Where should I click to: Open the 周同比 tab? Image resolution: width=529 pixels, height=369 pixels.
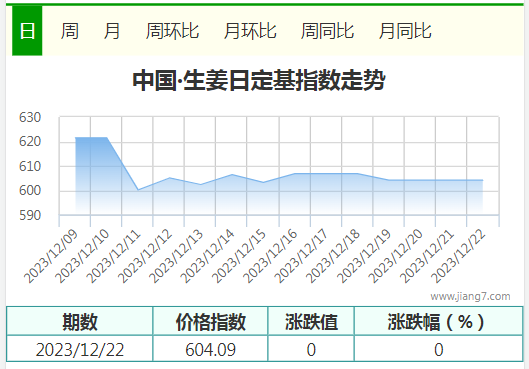pos(327,31)
